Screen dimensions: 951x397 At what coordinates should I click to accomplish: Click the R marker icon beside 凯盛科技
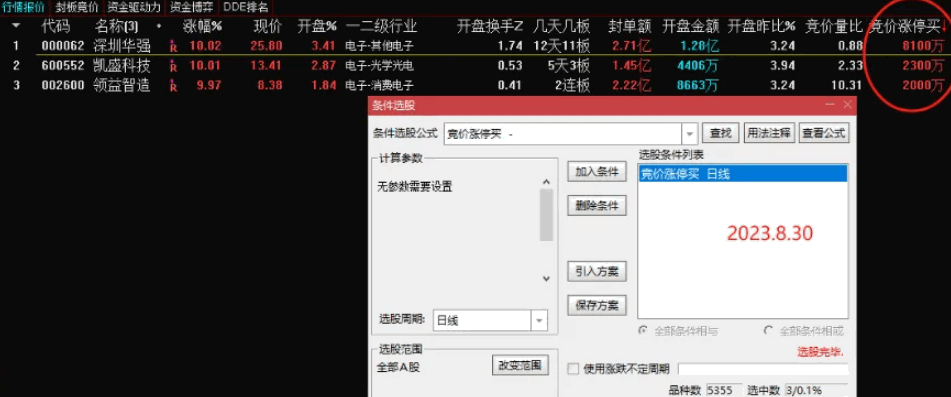tap(173, 66)
